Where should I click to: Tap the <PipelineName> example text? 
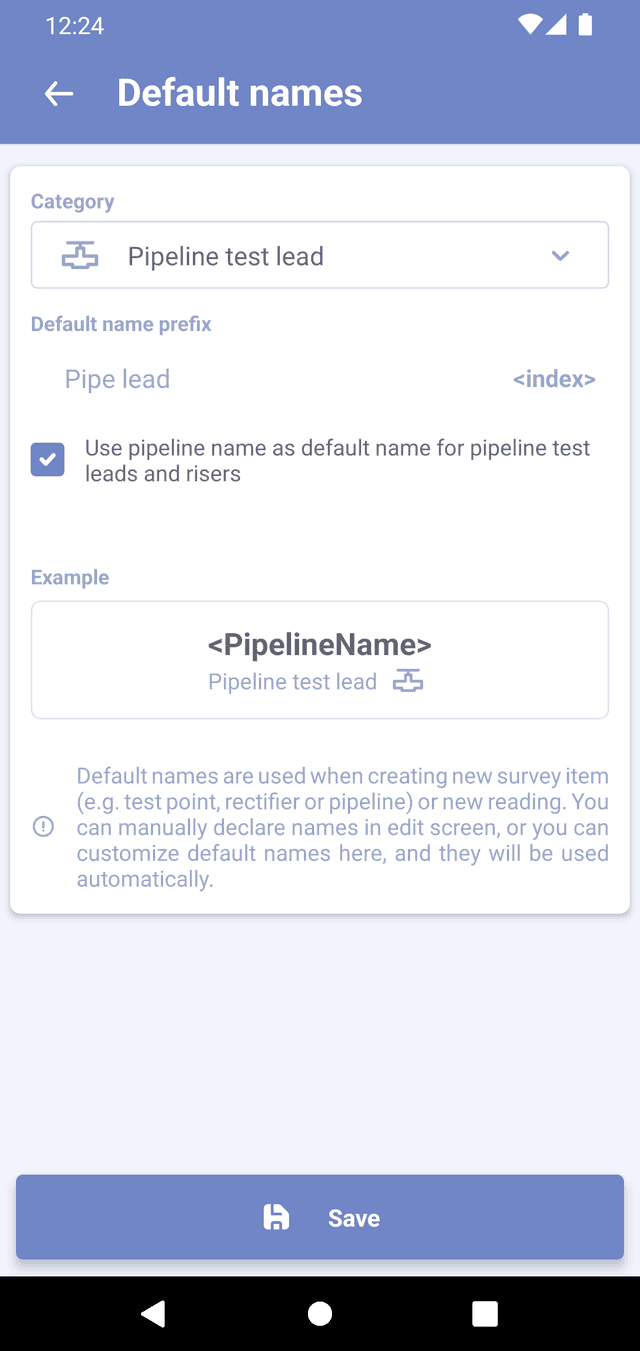click(x=320, y=644)
